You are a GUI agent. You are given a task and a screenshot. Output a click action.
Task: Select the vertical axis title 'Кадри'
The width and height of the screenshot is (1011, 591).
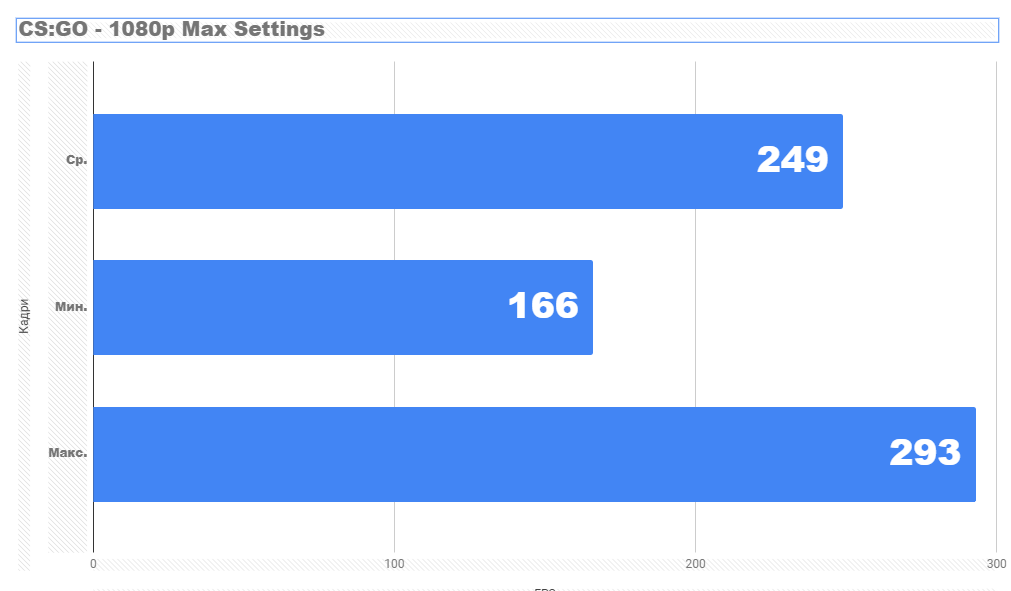(24, 316)
